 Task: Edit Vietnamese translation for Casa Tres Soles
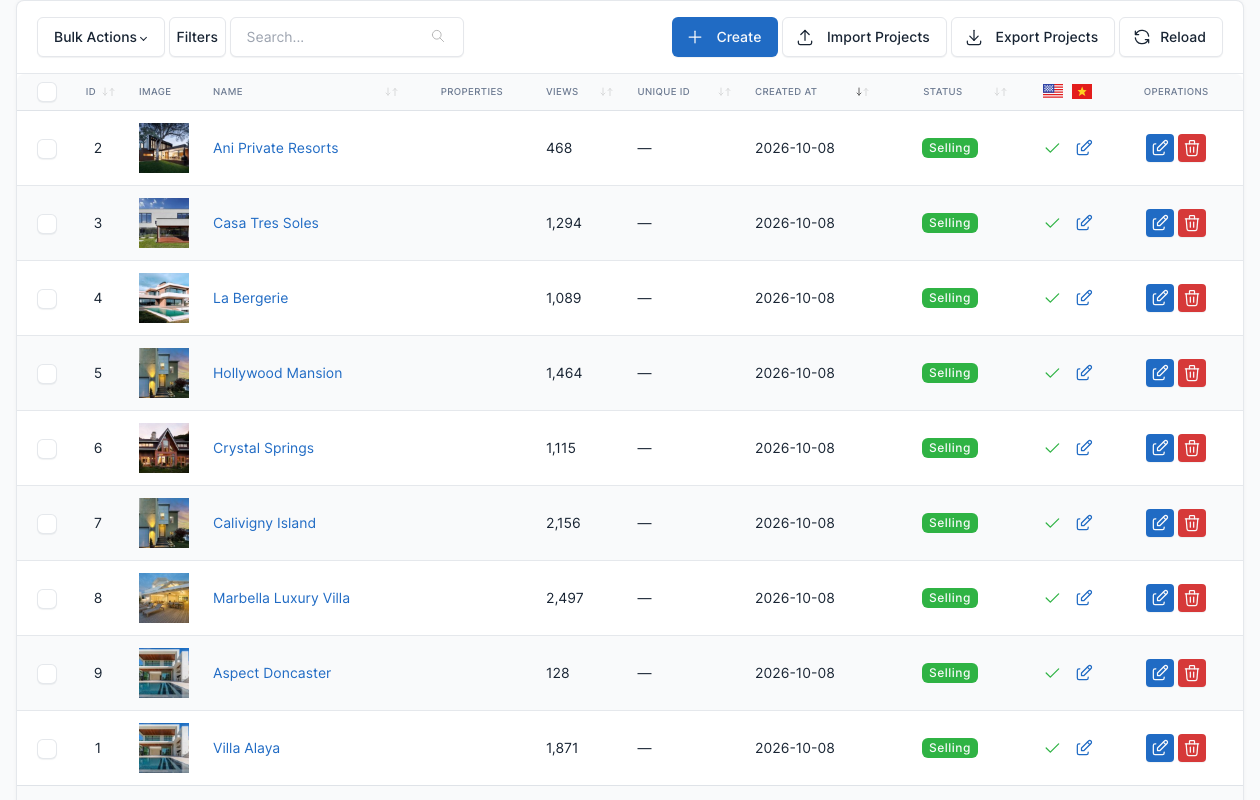[x=1084, y=223]
